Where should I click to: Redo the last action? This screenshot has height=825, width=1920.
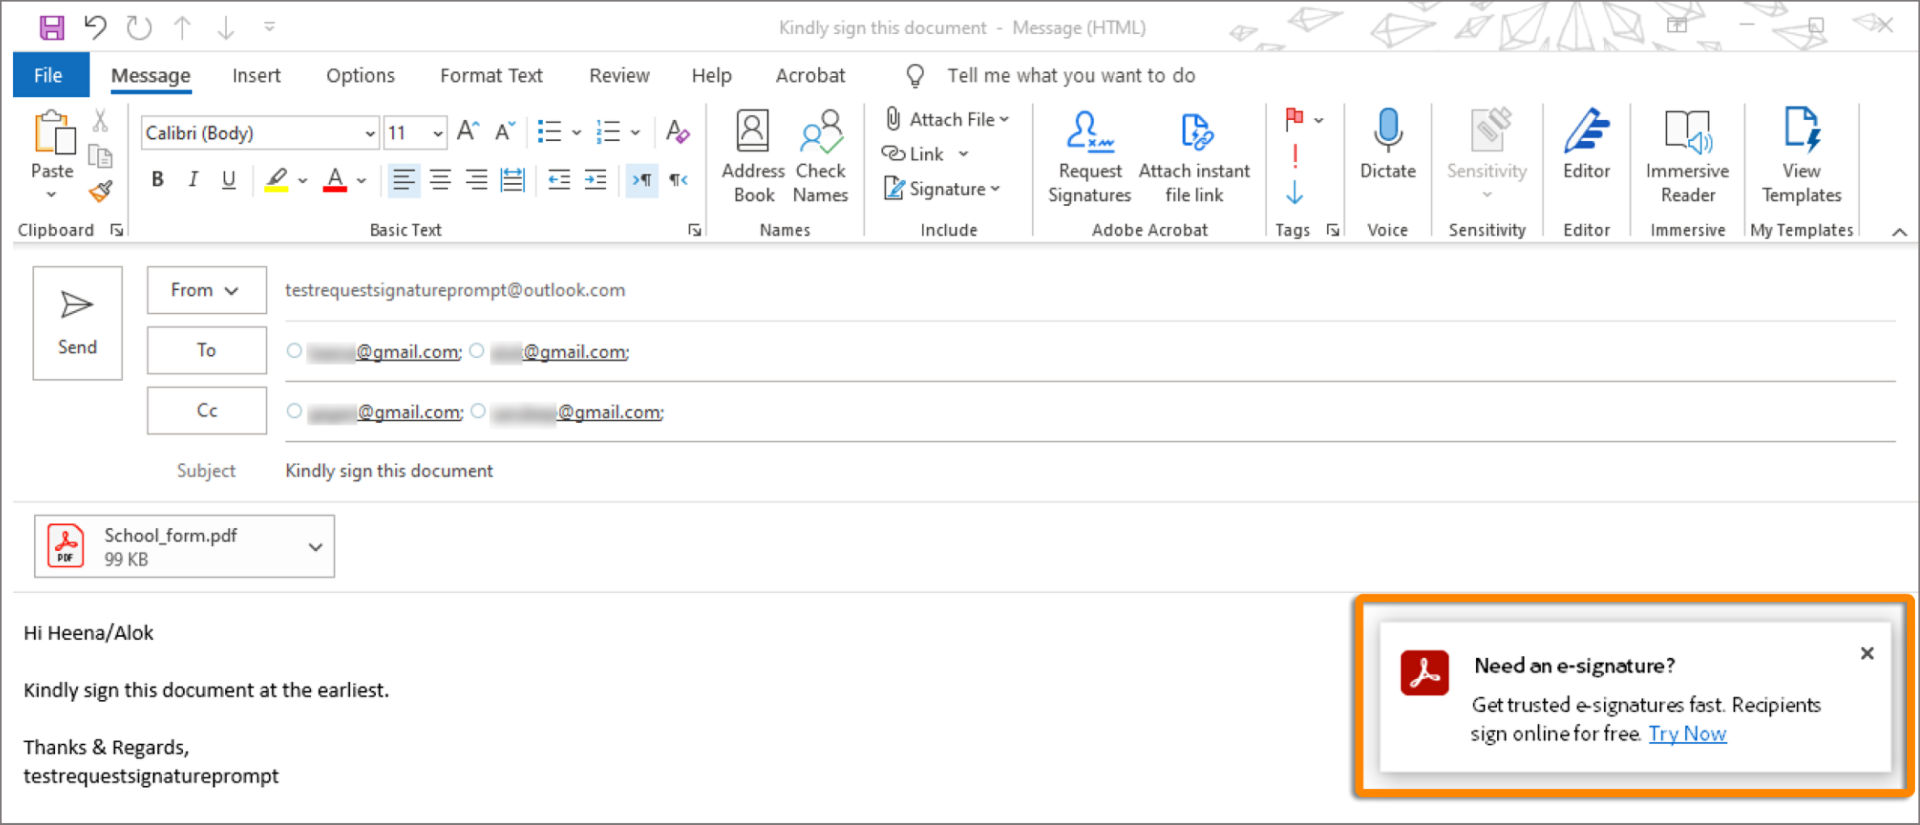click(x=139, y=27)
